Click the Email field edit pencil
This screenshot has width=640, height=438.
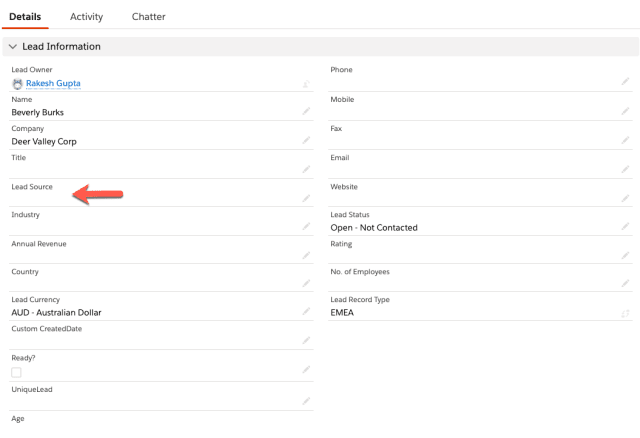point(625,169)
